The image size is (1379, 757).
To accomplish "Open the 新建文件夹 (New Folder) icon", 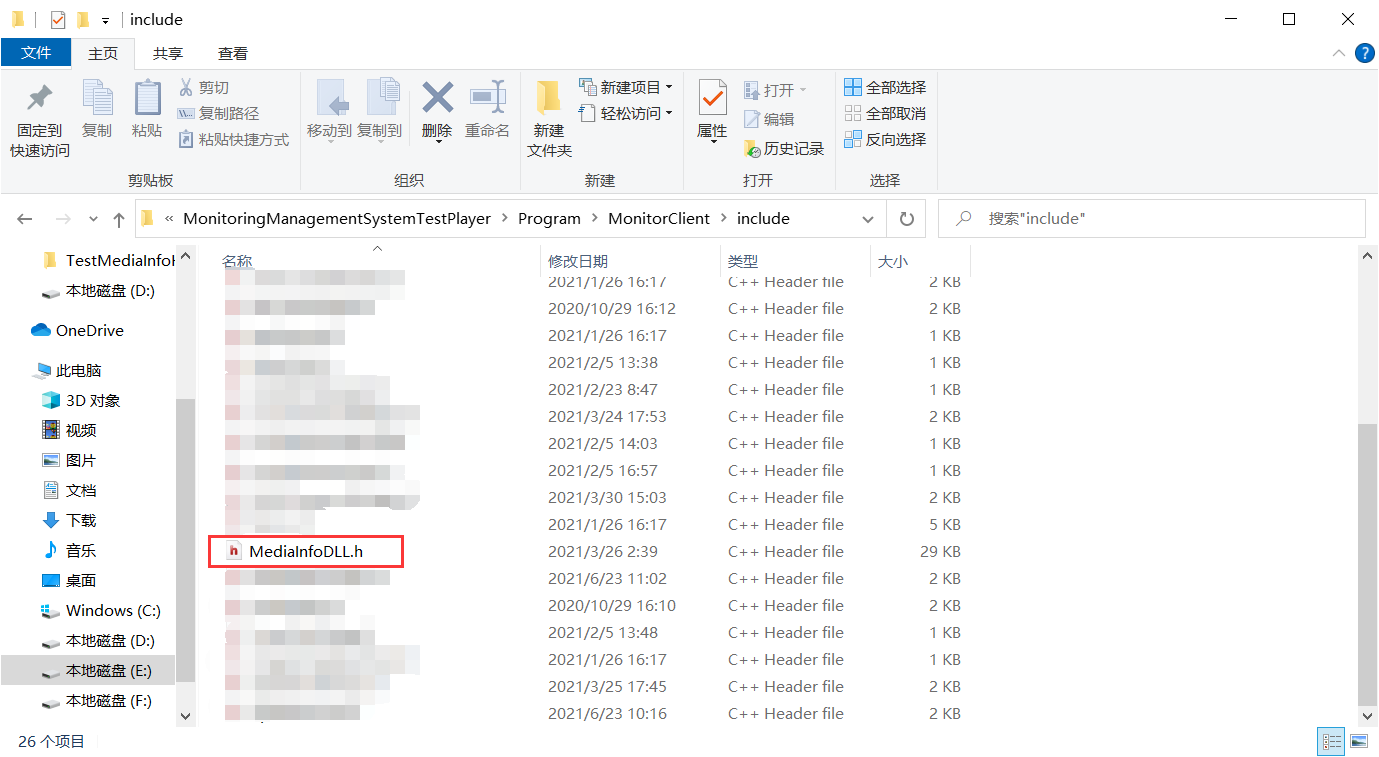I will tap(548, 113).
